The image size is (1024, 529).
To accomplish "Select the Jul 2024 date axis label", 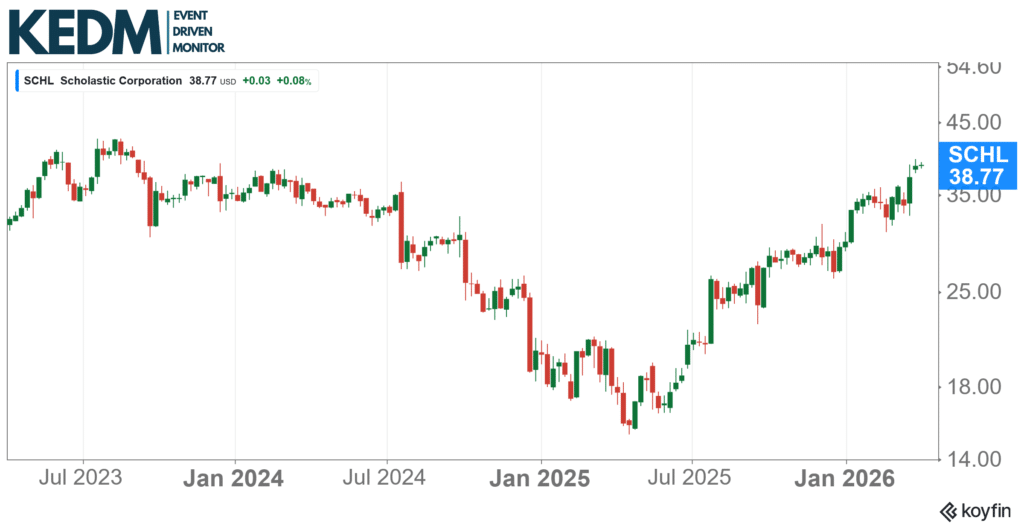I will [x=388, y=478].
